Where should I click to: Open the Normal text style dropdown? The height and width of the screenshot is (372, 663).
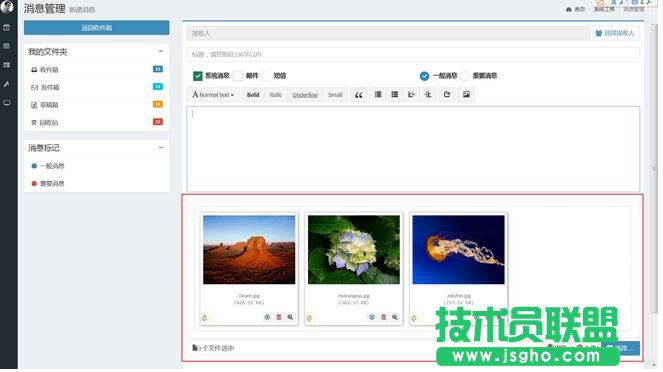(x=213, y=95)
